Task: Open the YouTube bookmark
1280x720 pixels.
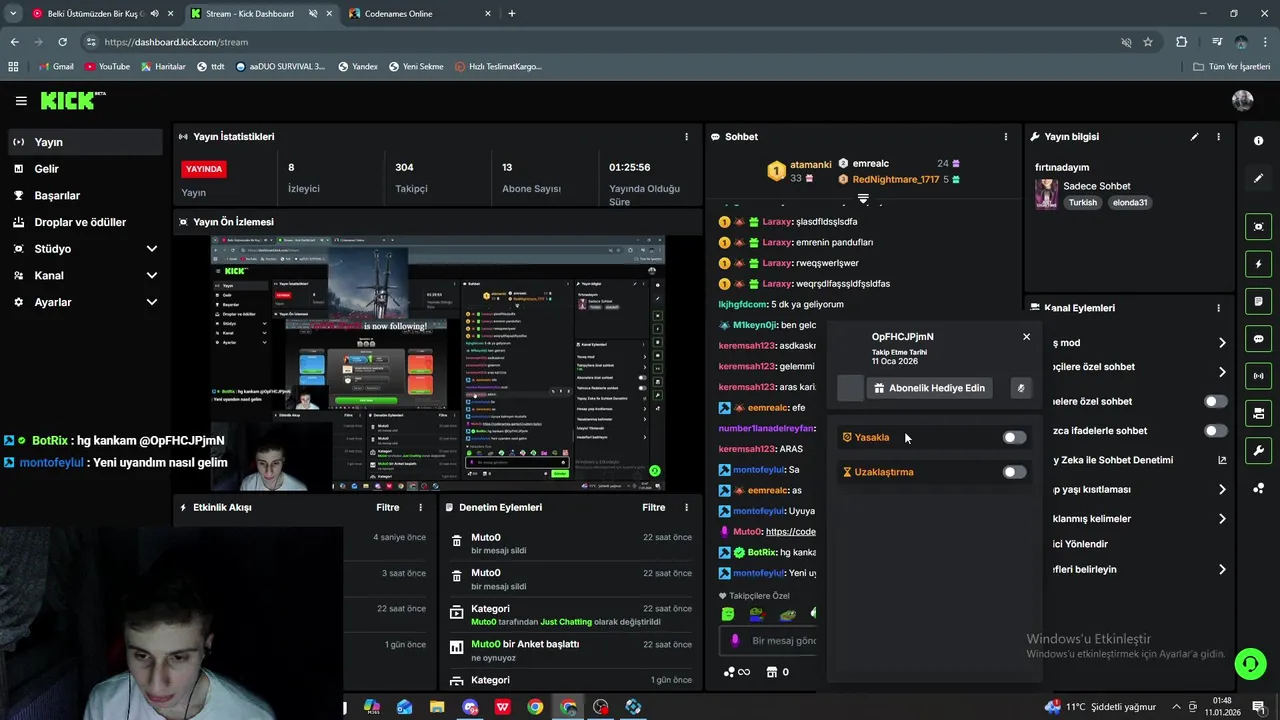Action: 107,67
